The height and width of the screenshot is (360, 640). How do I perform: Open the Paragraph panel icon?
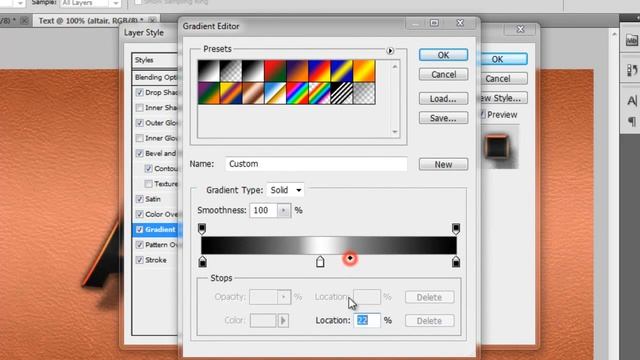coord(631,121)
